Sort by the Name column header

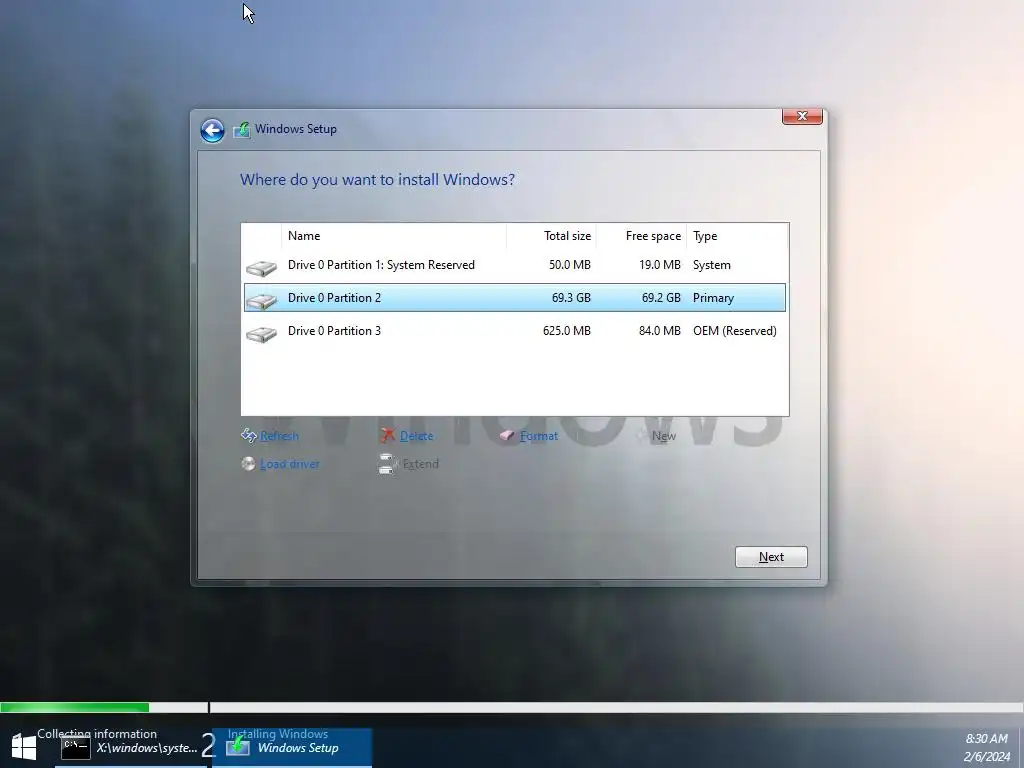[394, 236]
